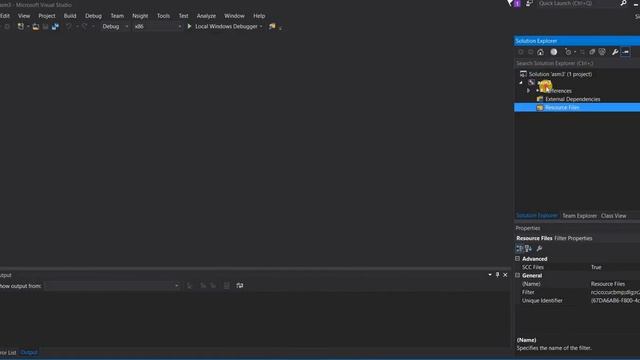Open the x86 platform dropdown
640x360 pixels.
click(157, 27)
